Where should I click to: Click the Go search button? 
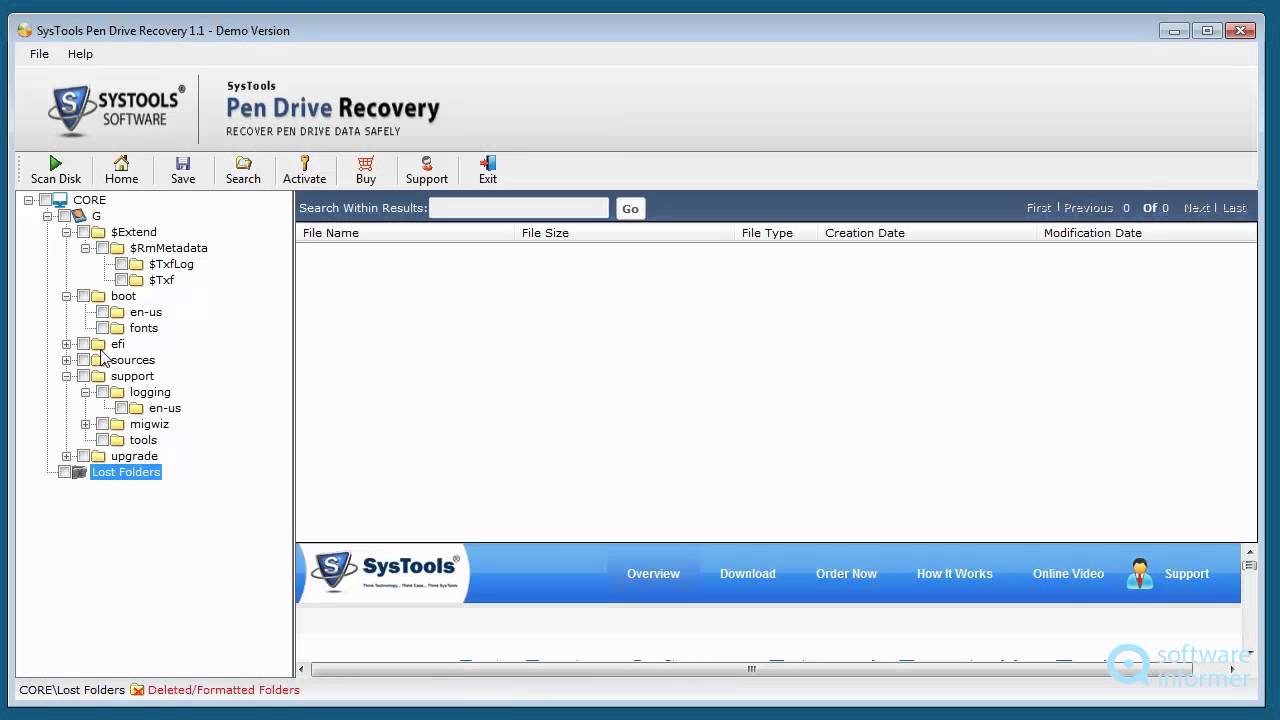tap(630, 208)
